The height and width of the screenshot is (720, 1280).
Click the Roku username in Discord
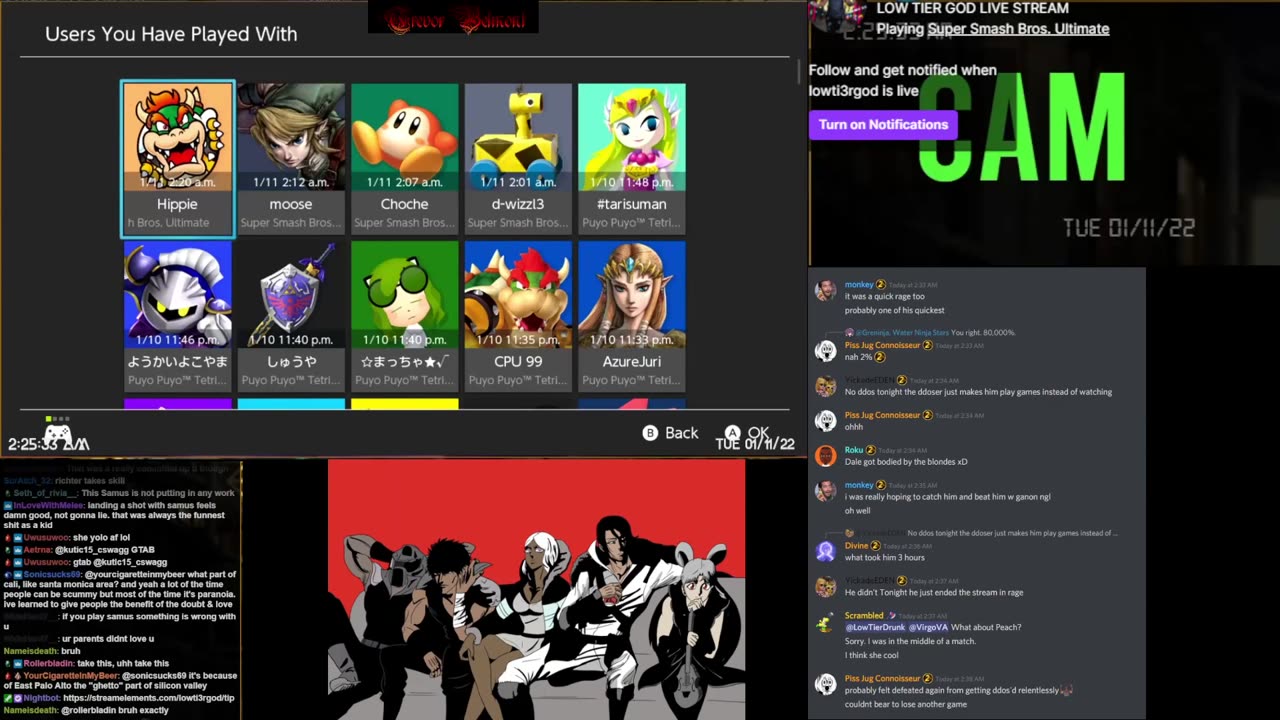(854, 450)
